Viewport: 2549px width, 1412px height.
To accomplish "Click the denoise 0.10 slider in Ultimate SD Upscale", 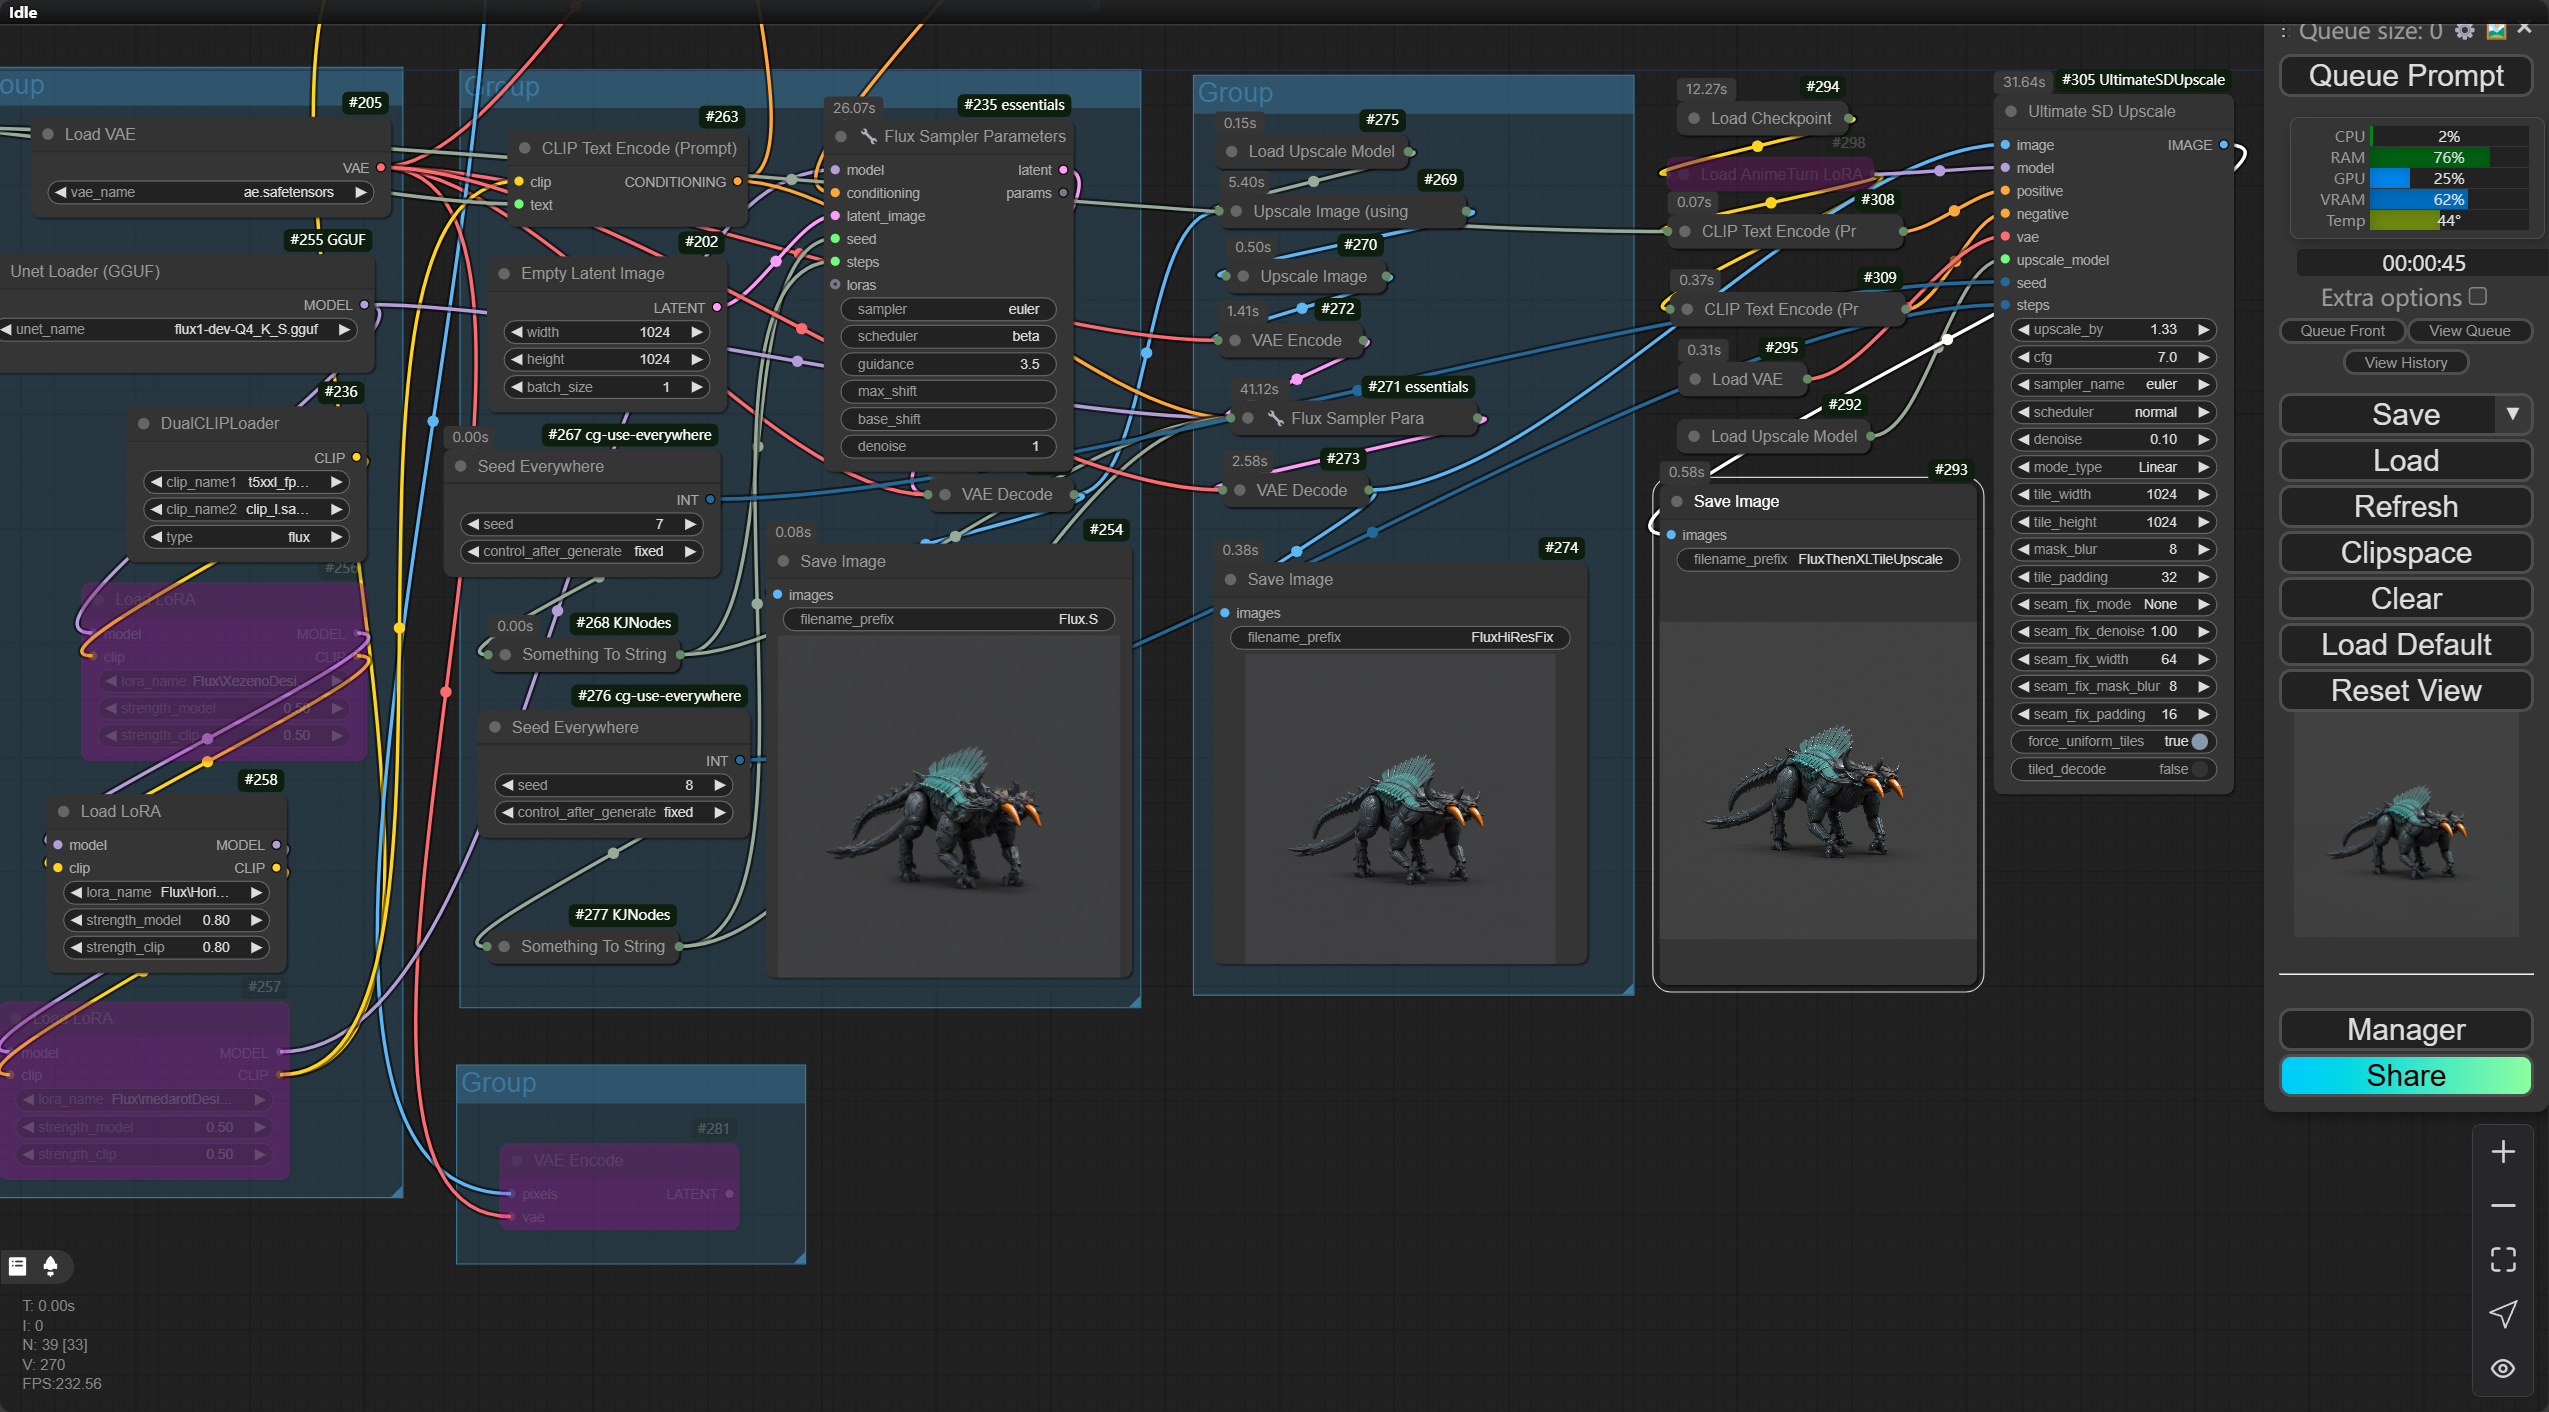I will click(2112, 439).
